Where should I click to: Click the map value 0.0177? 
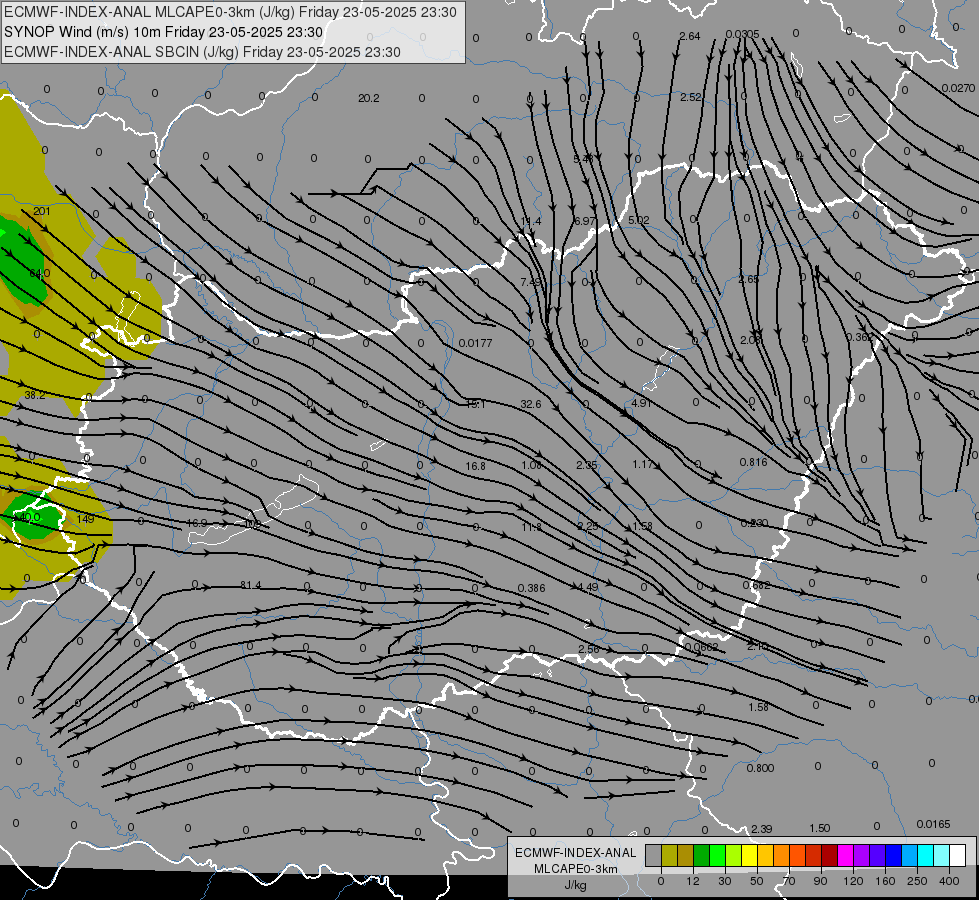click(x=475, y=343)
